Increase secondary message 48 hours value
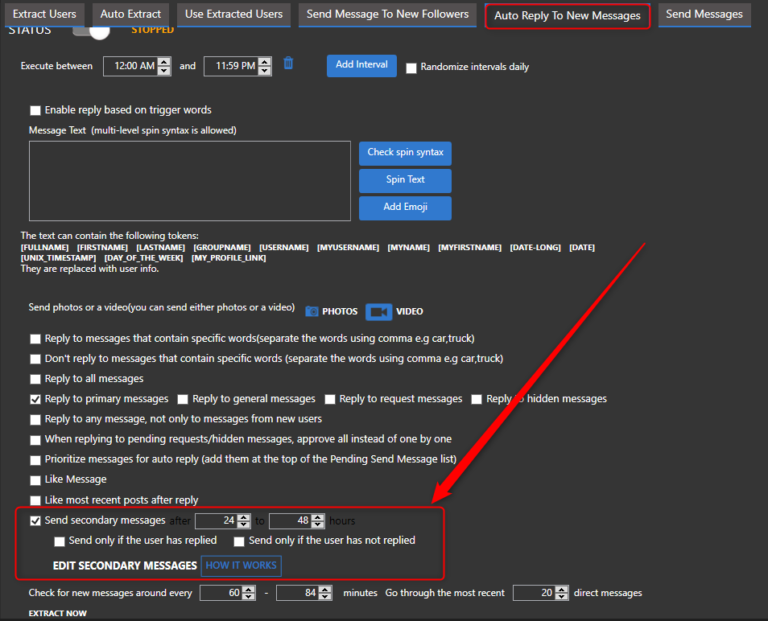 point(318,517)
